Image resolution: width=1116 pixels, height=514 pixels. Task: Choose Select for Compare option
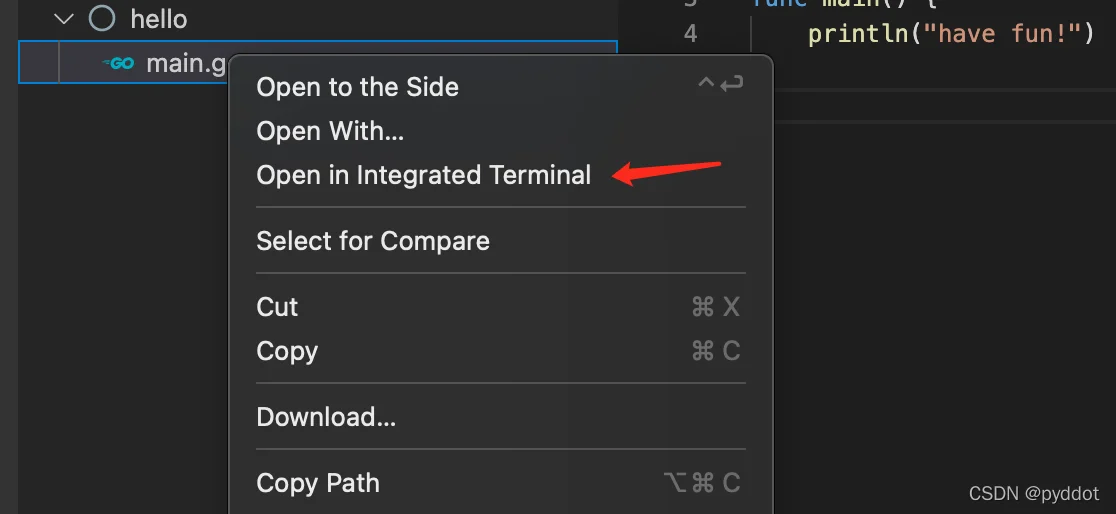pos(373,241)
